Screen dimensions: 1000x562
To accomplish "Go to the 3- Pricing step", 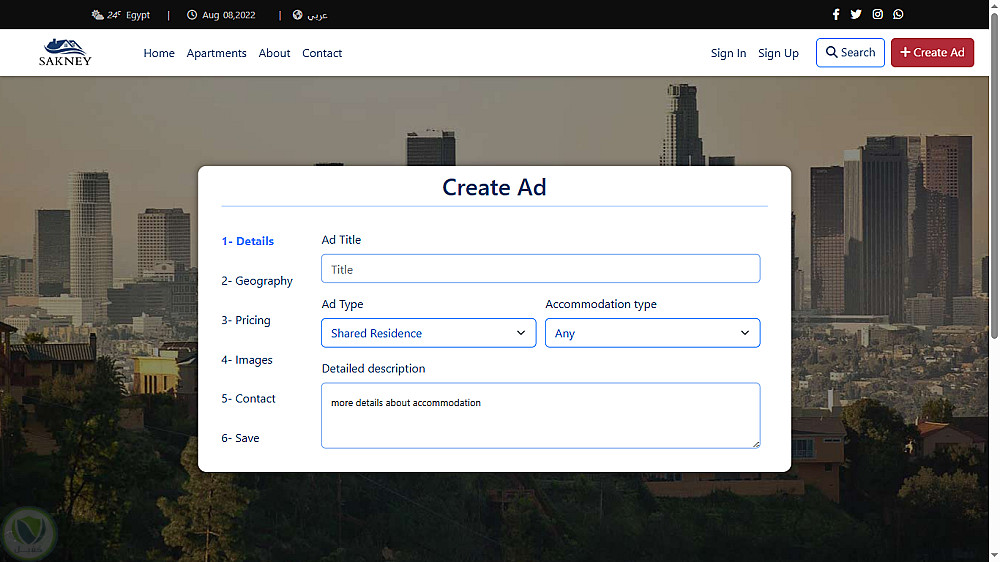I will click(x=246, y=320).
